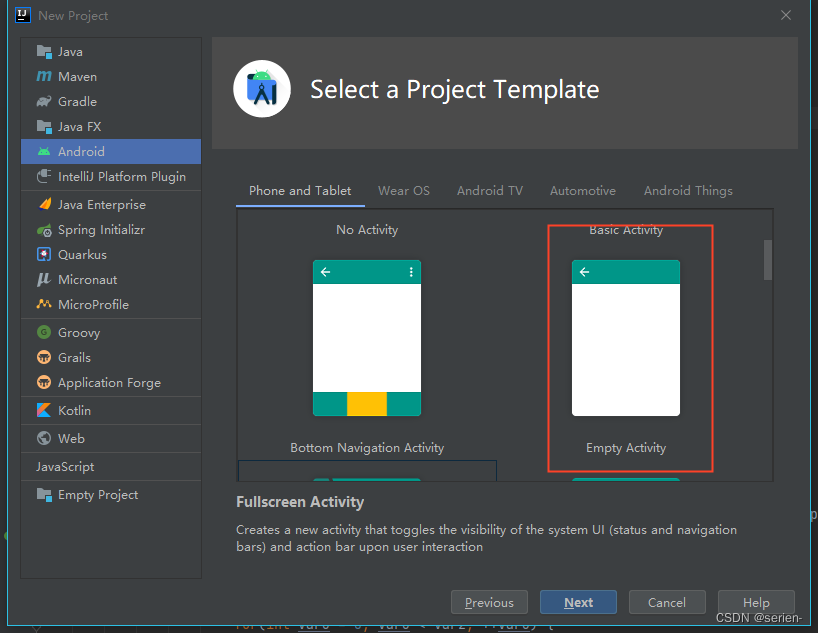Viewport: 818px width, 633px height.
Task: Click the Gradle elephant icon
Action: click(x=44, y=101)
